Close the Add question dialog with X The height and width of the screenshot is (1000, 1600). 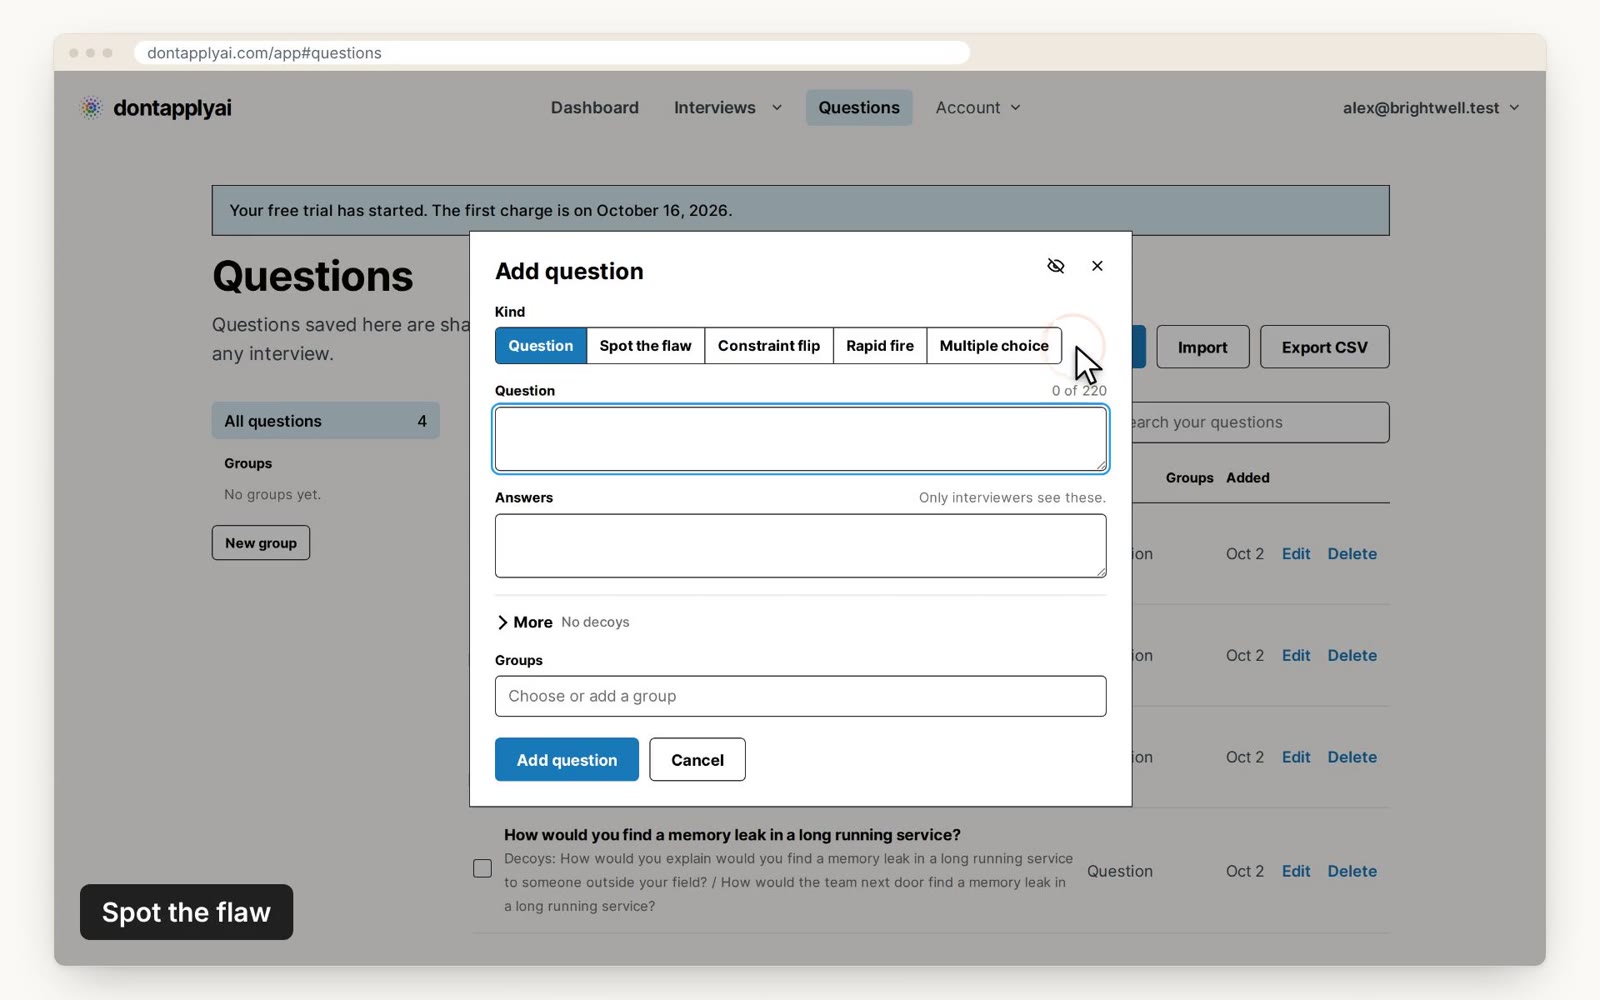(x=1097, y=266)
